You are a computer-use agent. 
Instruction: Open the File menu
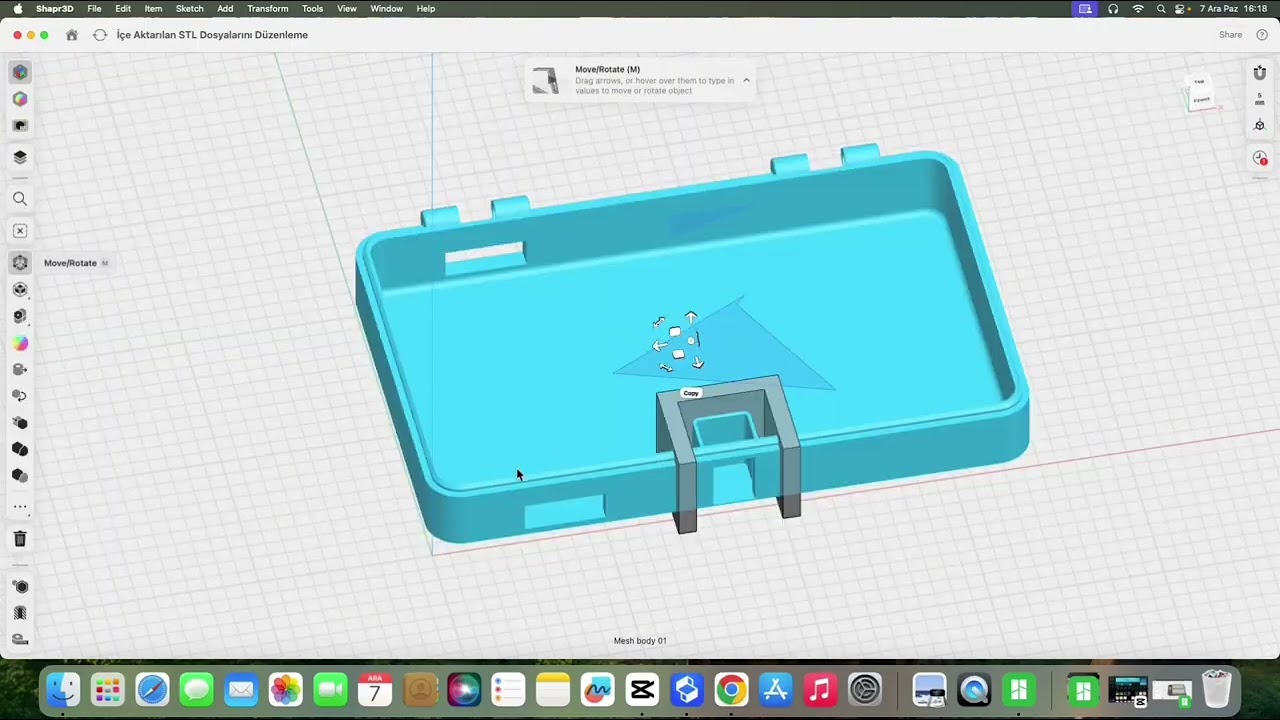[94, 9]
